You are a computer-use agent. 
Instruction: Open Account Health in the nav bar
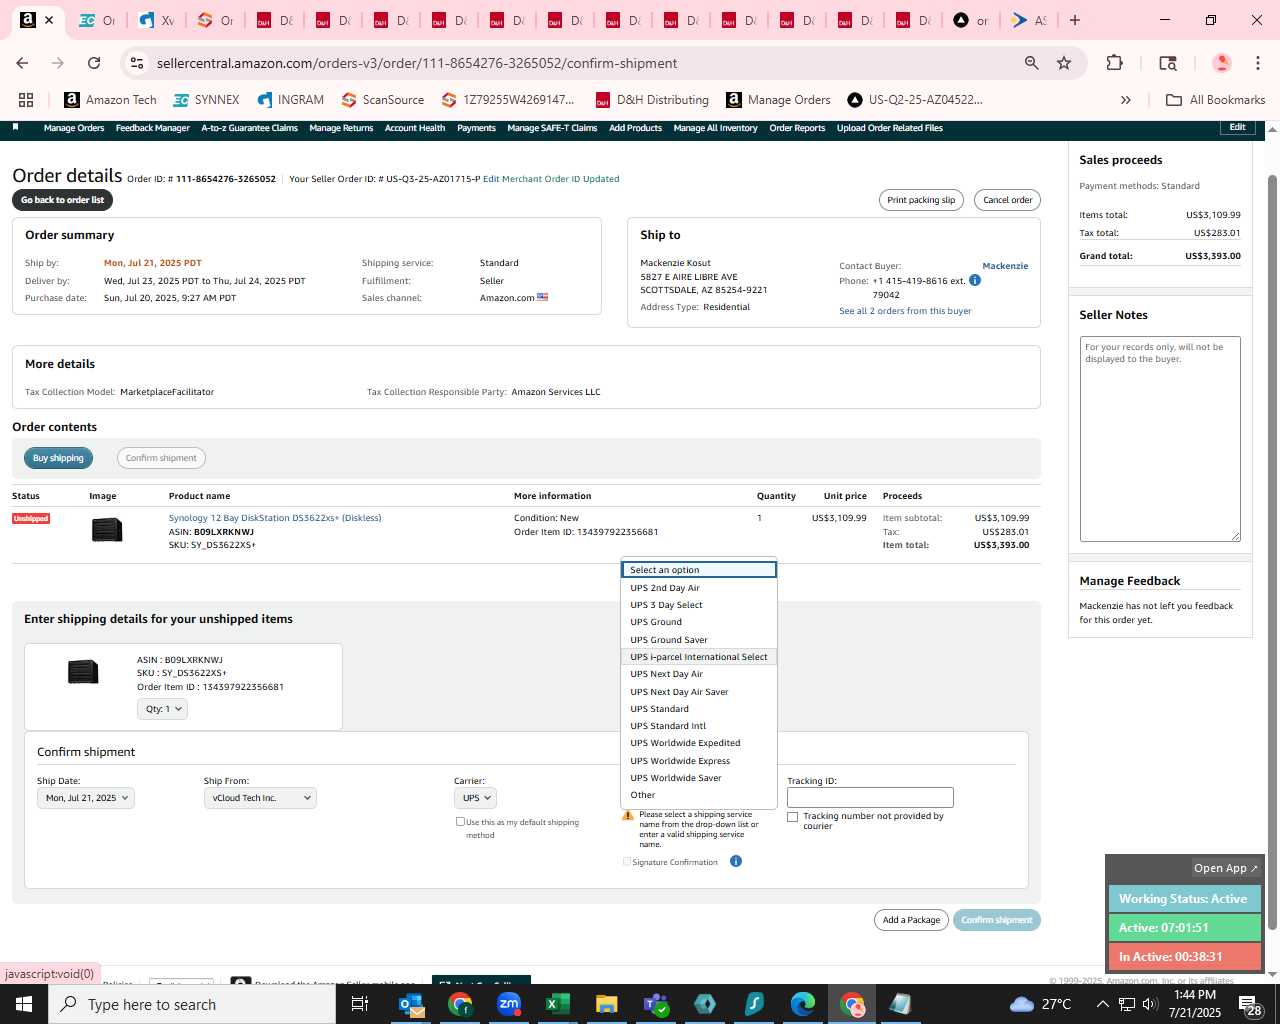[x=415, y=128]
